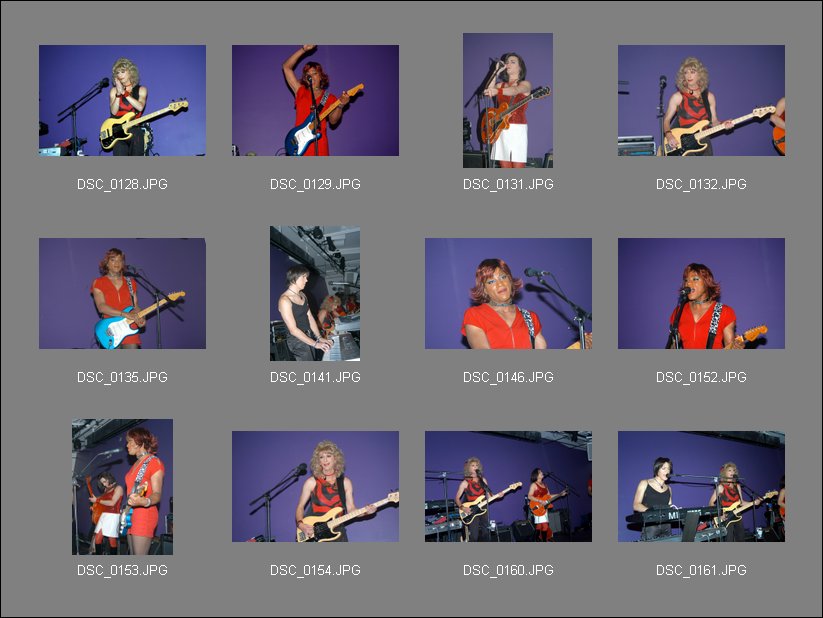Click the file name text DSC_0128.JPG

(x=122, y=184)
